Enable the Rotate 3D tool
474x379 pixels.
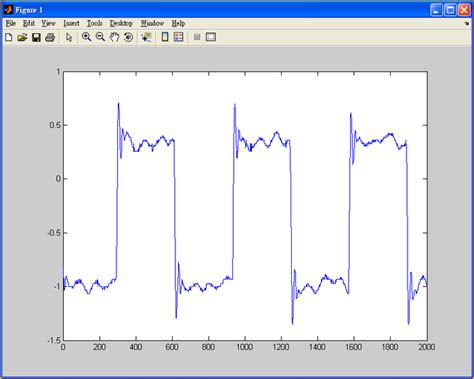click(128, 37)
